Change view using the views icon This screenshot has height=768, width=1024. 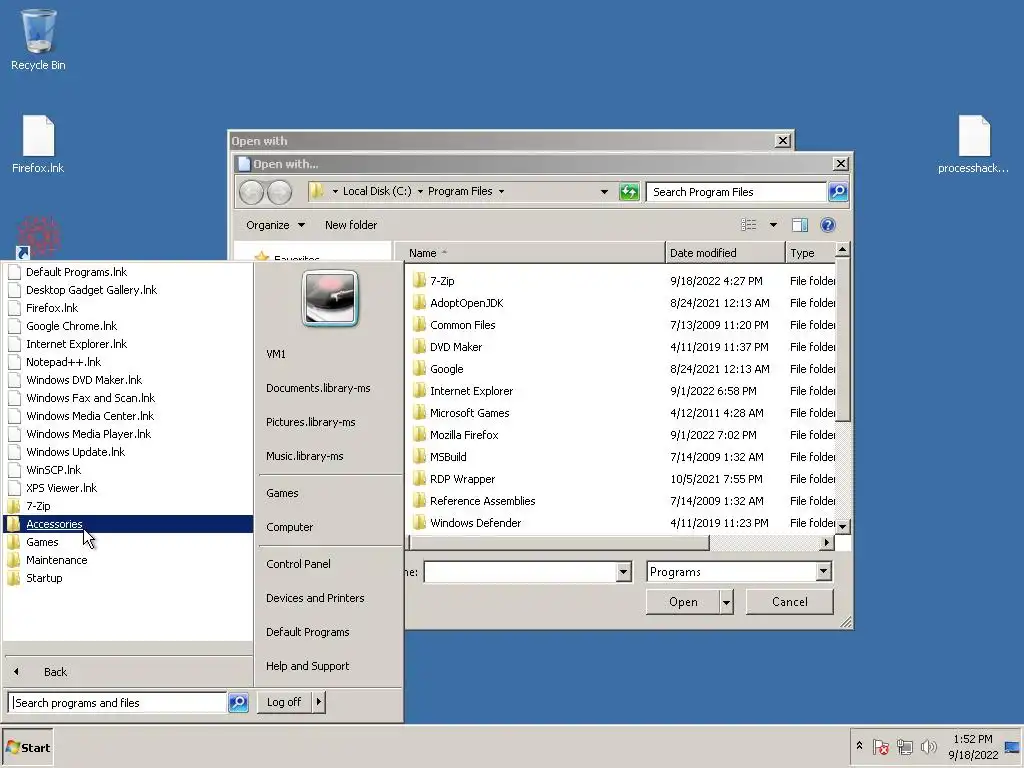(x=748, y=225)
